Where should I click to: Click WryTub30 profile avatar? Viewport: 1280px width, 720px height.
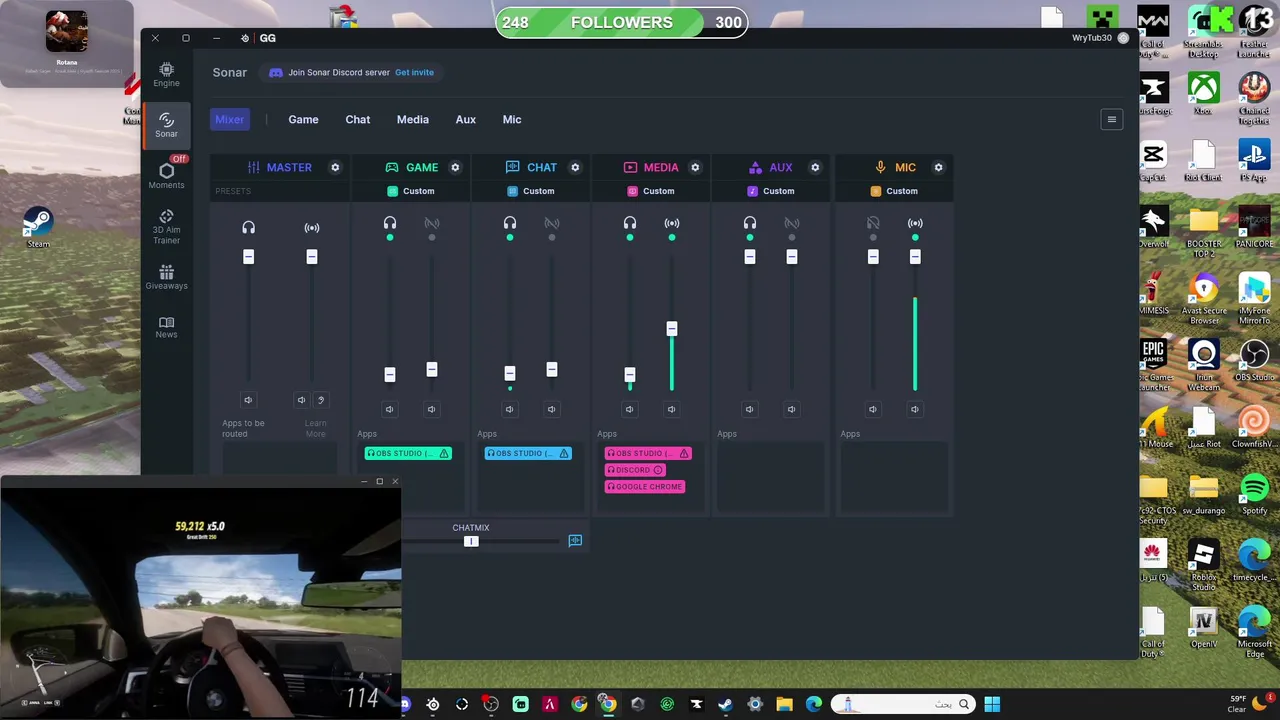coord(1123,38)
